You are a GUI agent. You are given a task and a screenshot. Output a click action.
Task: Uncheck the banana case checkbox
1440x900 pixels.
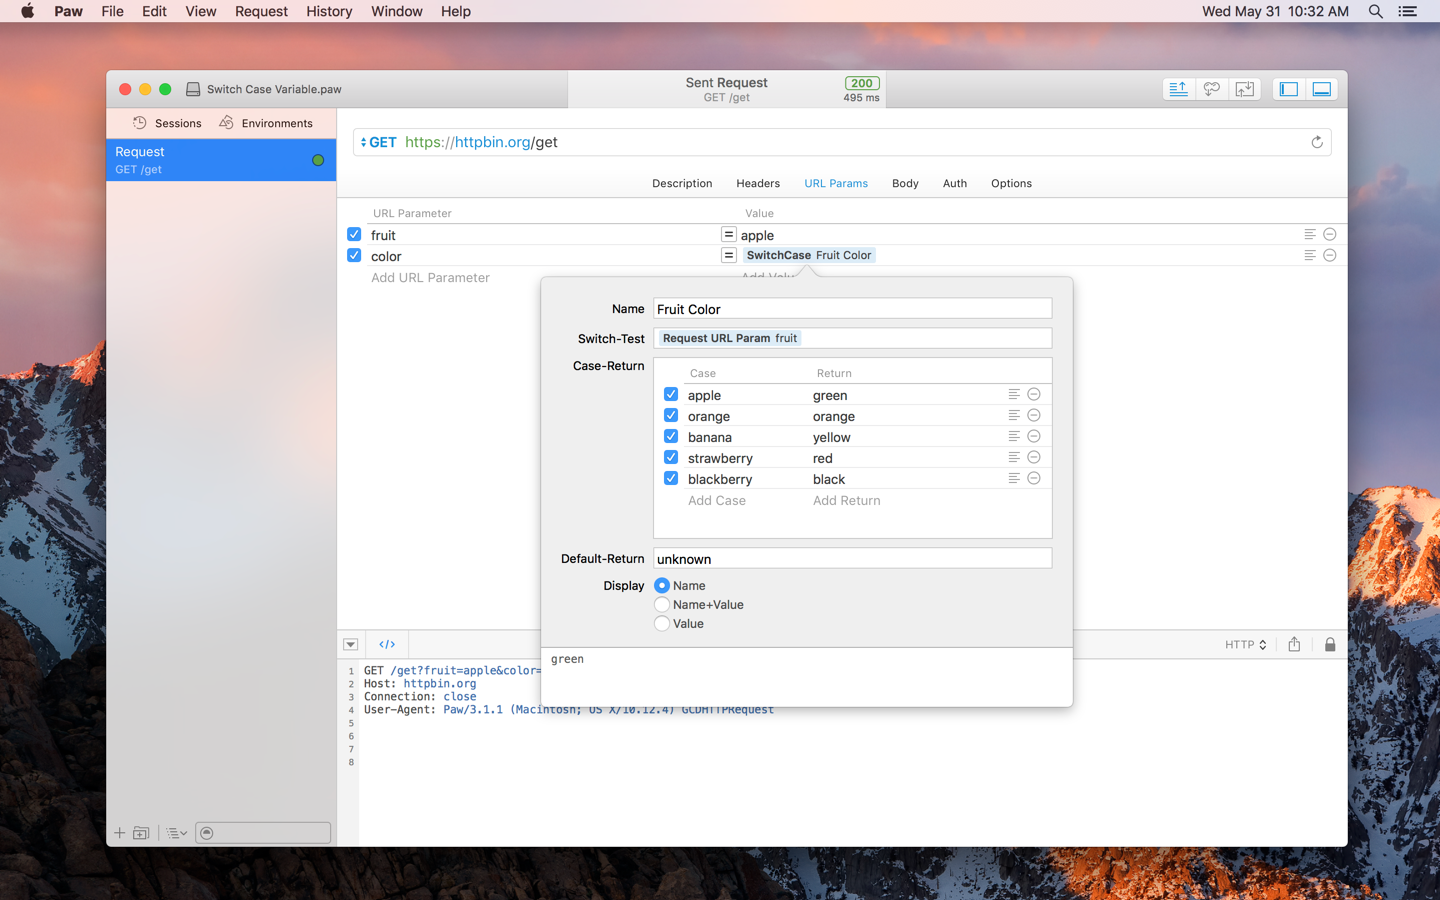(671, 437)
